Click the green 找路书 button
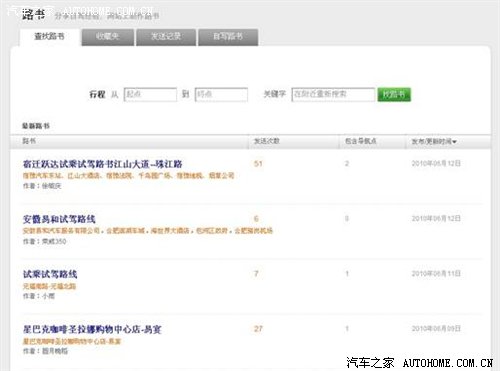This screenshot has height=371, width=500. tap(394, 94)
